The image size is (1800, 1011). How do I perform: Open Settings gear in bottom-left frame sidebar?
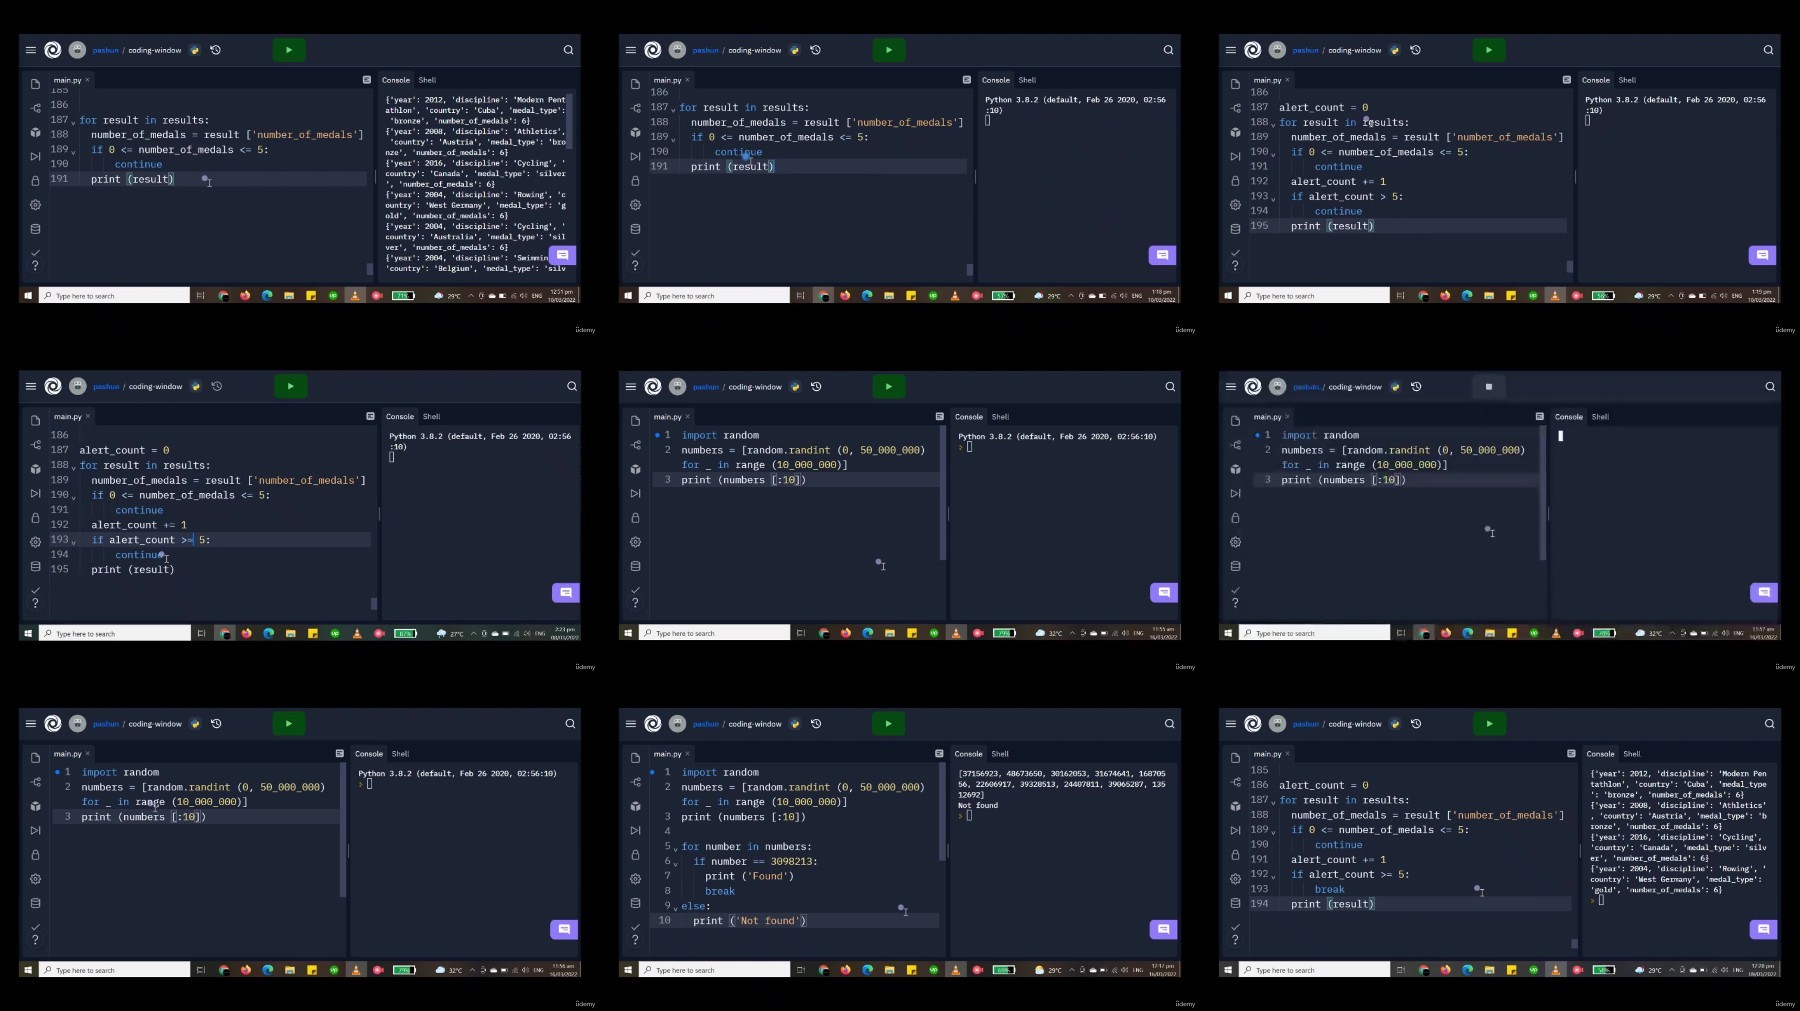pyautogui.click(x=35, y=878)
